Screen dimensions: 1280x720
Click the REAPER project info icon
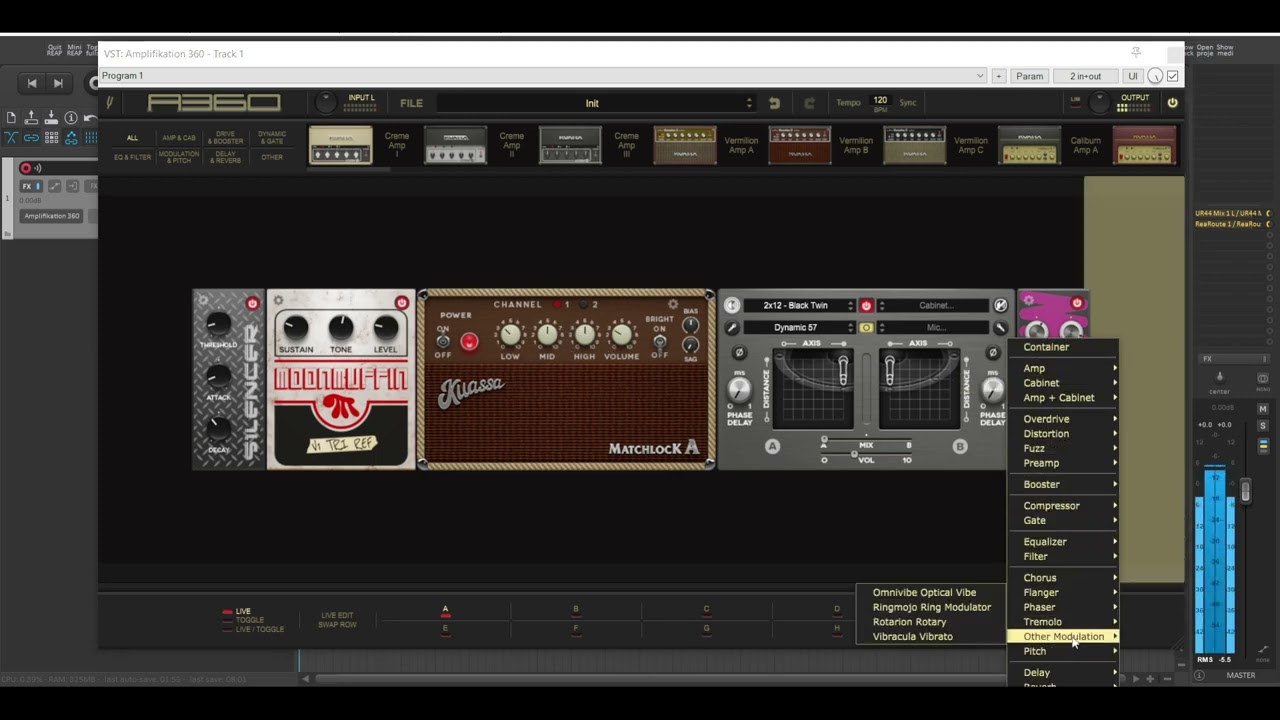pyautogui.click(x=71, y=118)
